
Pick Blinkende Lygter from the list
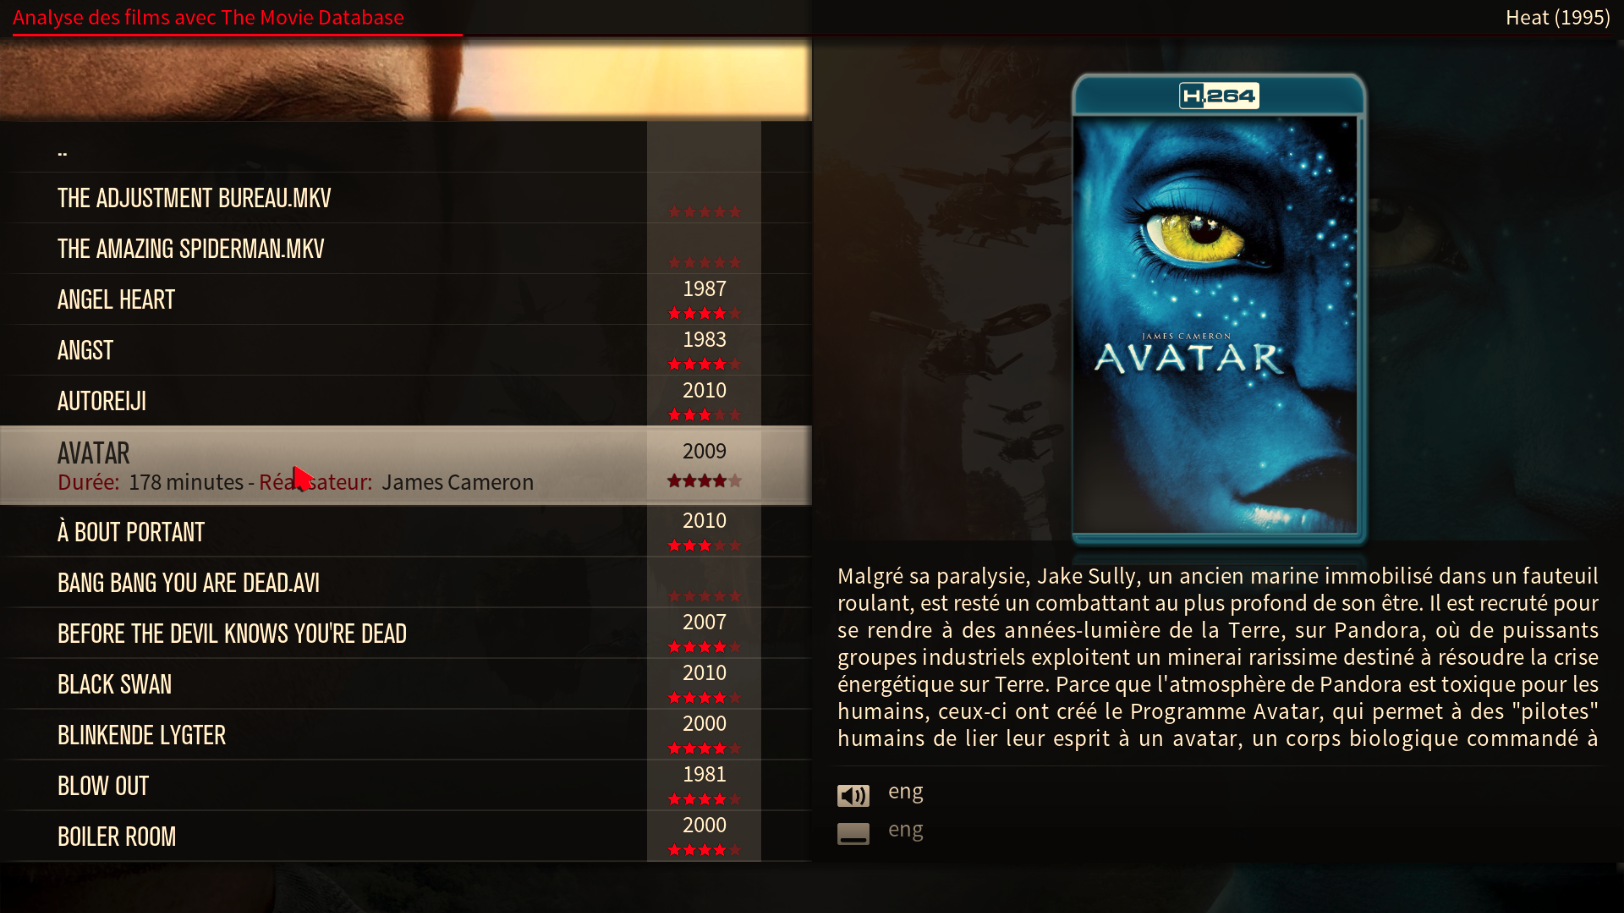[405, 735]
